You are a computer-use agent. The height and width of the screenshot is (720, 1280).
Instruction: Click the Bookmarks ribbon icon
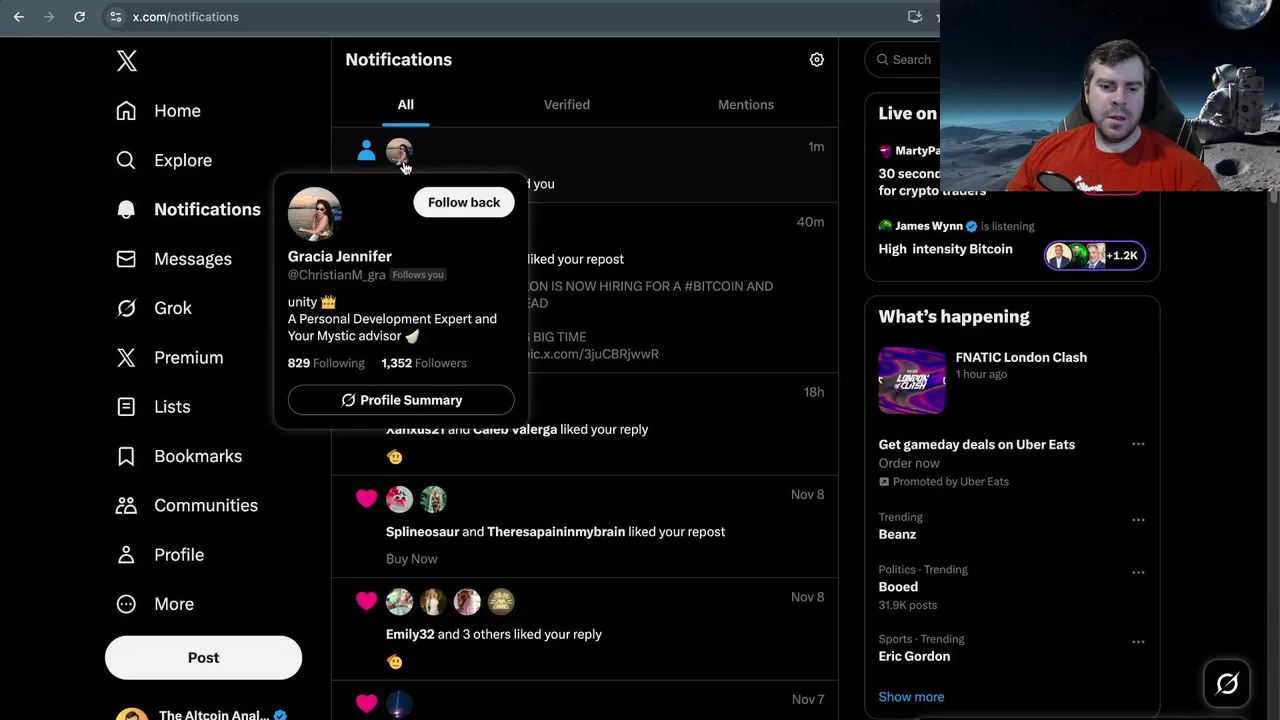[126, 456]
